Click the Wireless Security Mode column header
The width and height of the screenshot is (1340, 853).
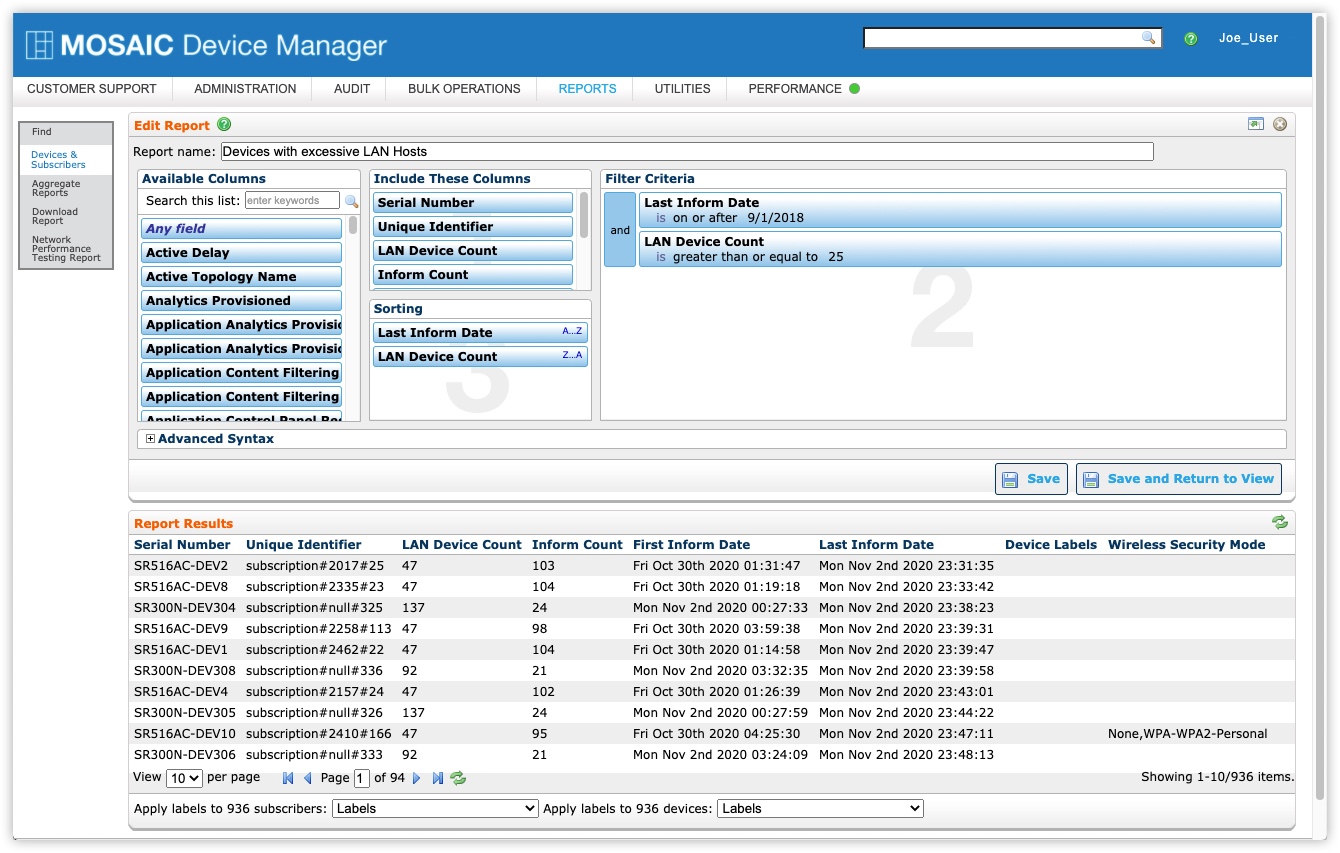(1187, 545)
